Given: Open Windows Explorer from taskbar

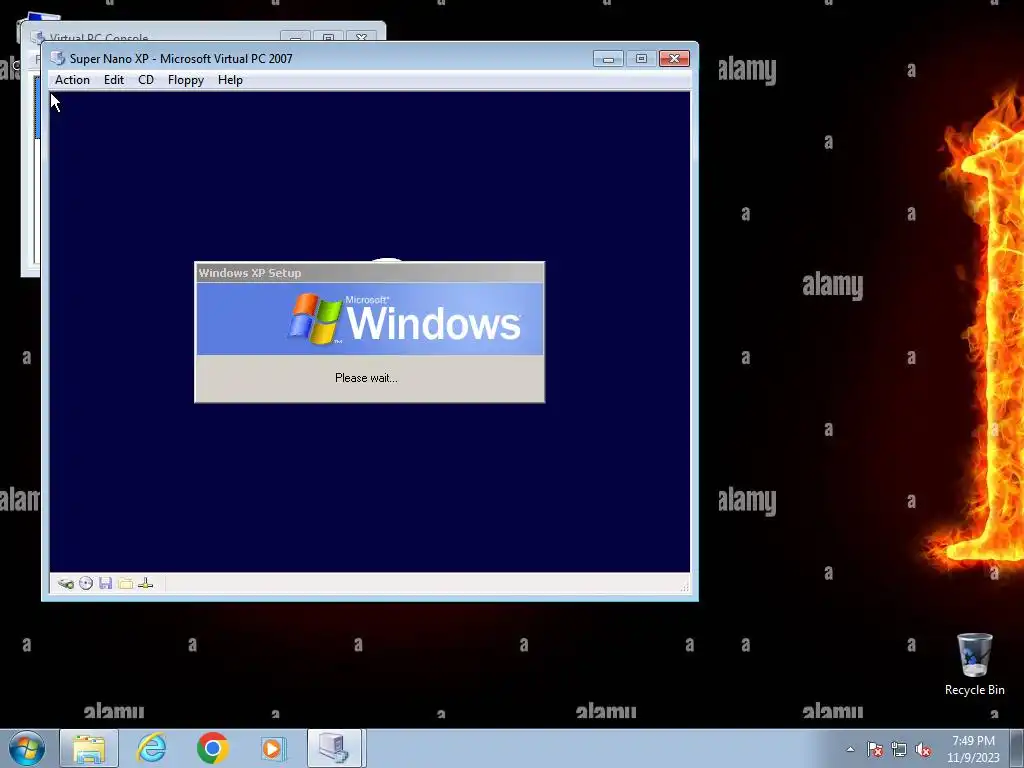Looking at the screenshot, I should 89,748.
